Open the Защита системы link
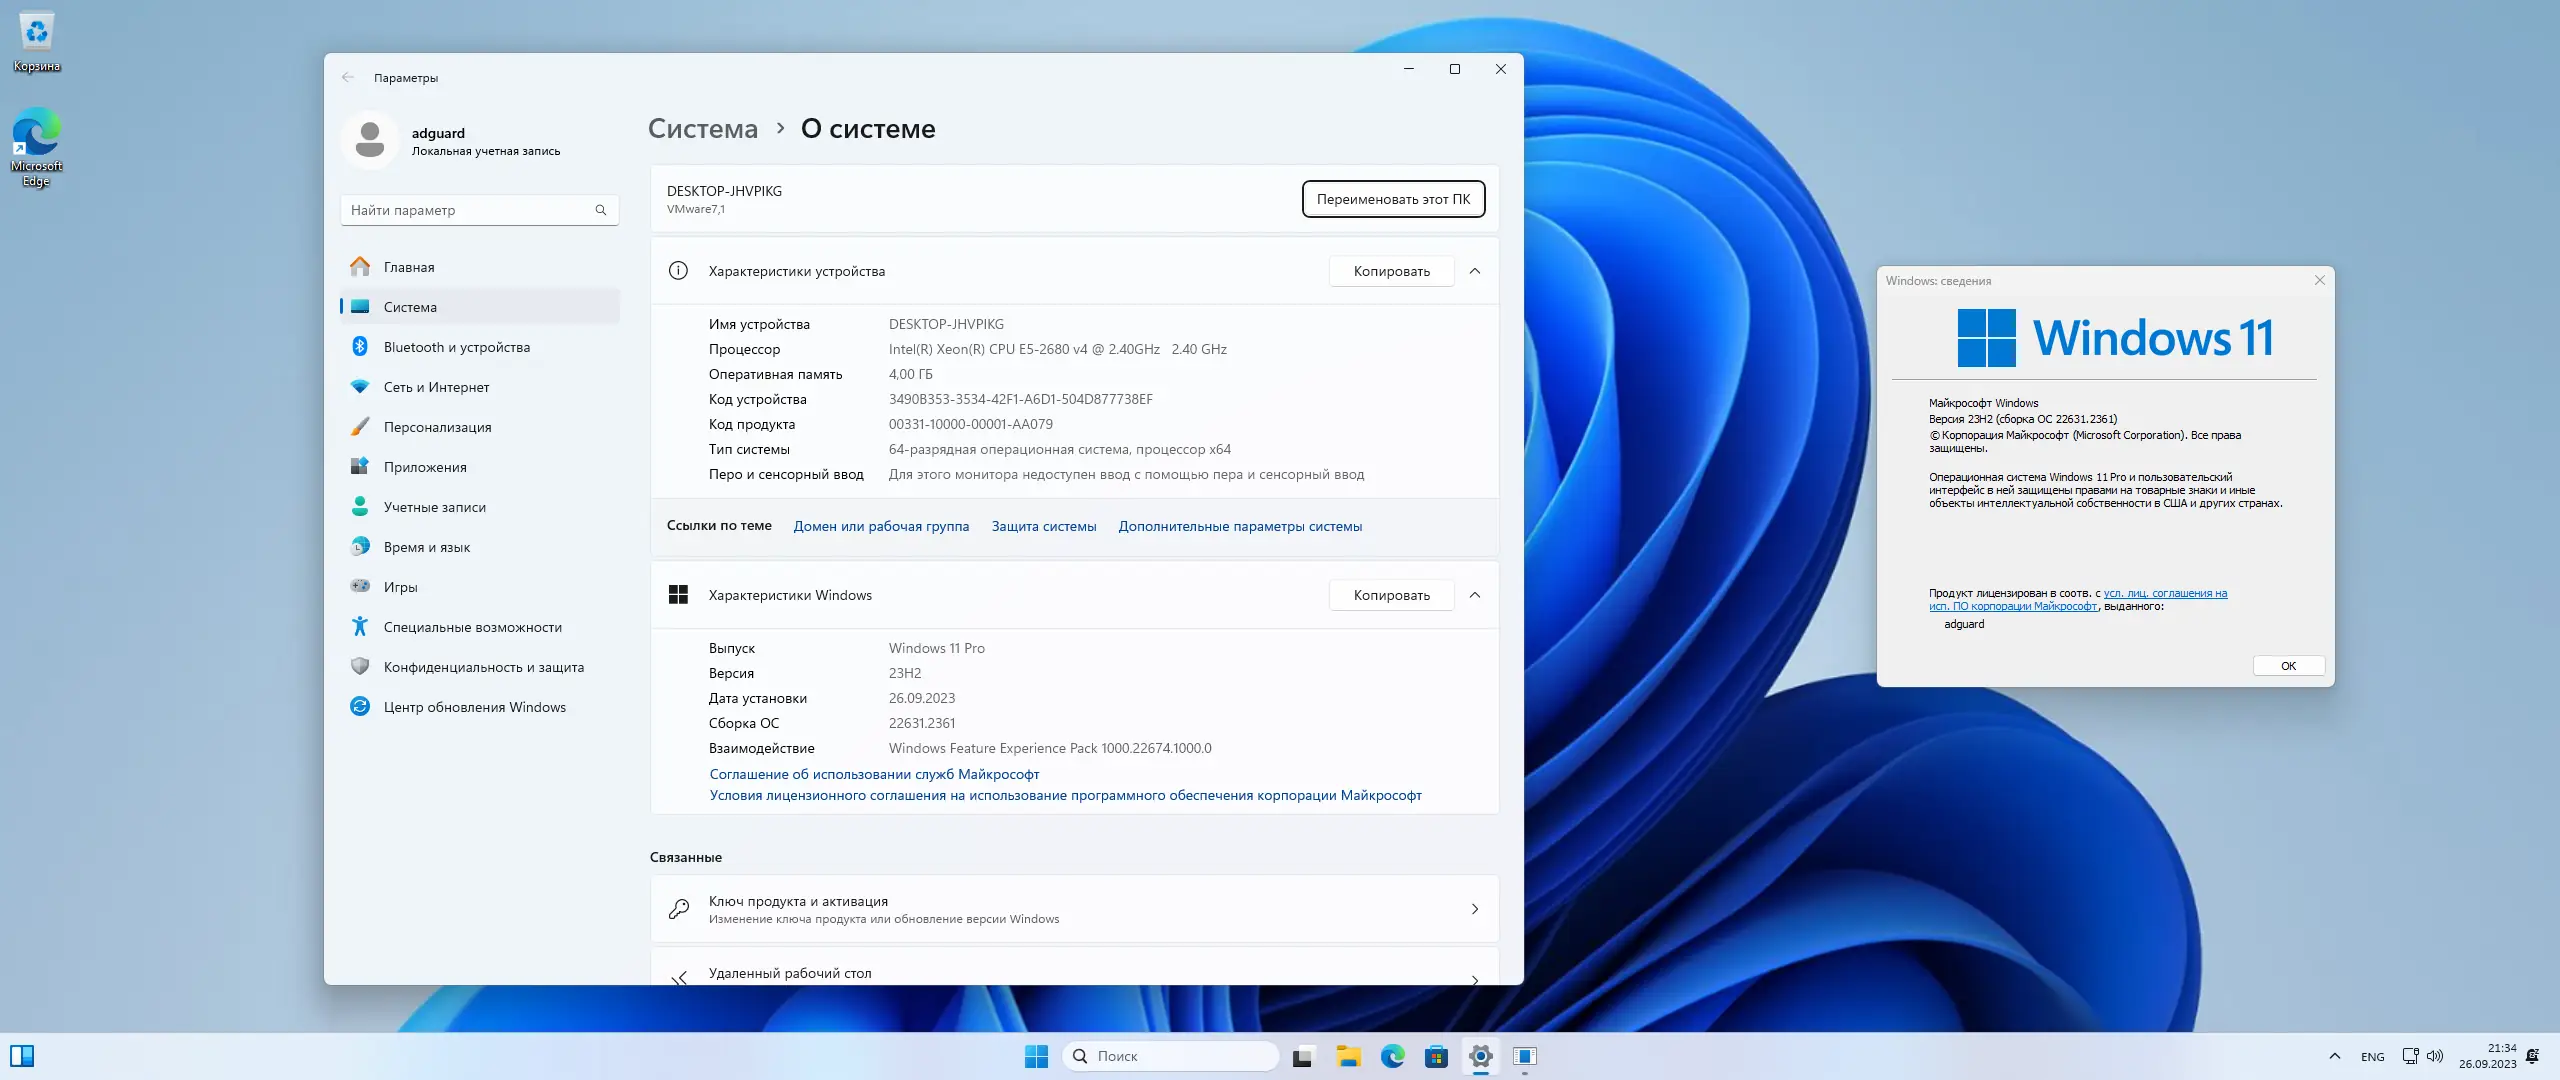The image size is (2560, 1080). tap(1044, 526)
